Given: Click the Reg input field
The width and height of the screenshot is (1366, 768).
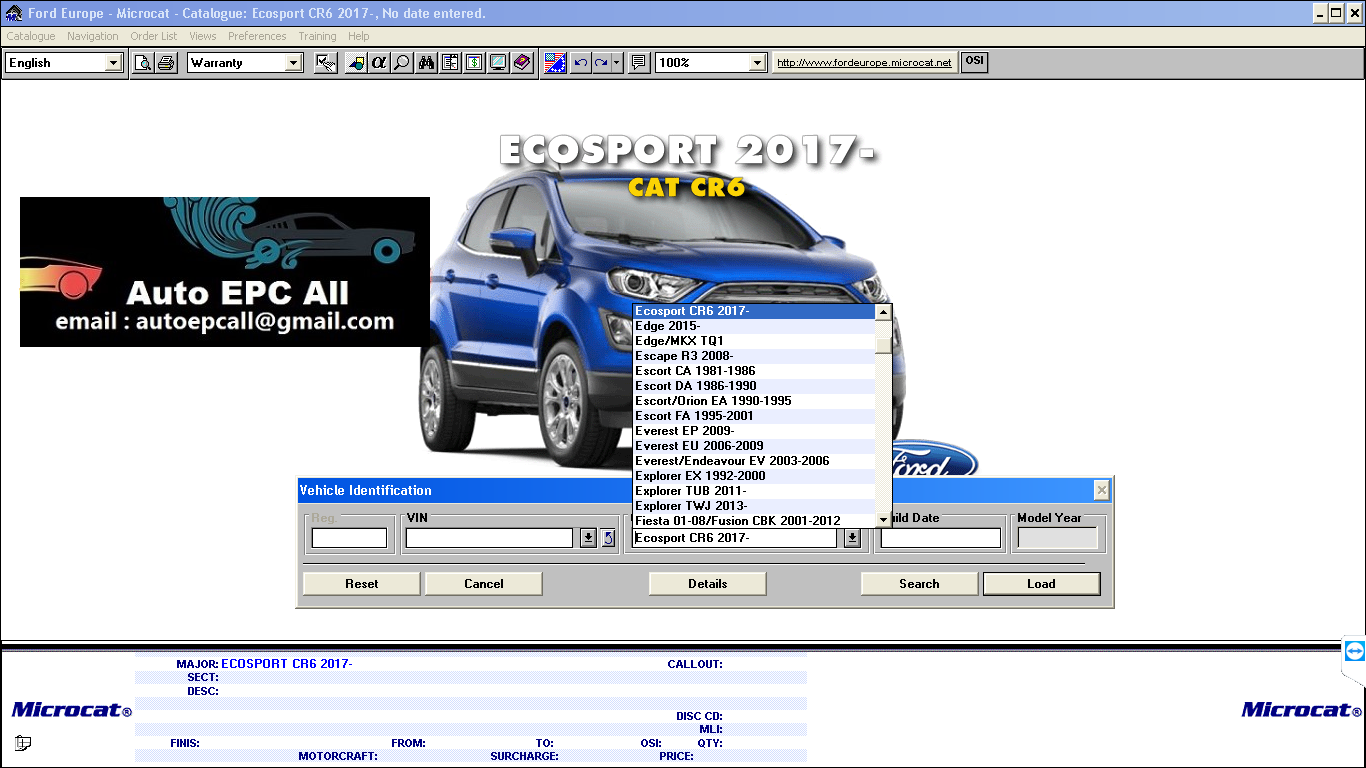Looking at the screenshot, I should coord(349,538).
